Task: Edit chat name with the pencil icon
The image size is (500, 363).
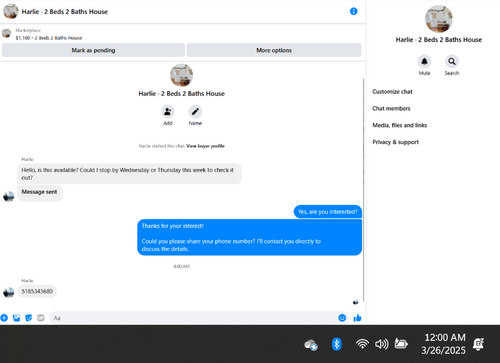Action: (x=195, y=111)
